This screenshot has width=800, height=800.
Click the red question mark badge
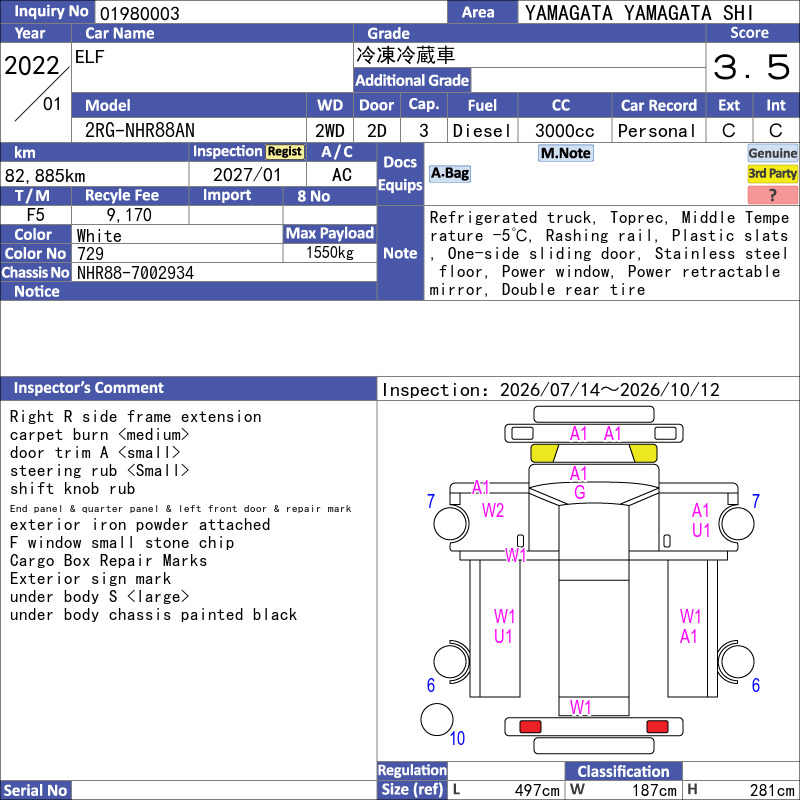(x=772, y=194)
